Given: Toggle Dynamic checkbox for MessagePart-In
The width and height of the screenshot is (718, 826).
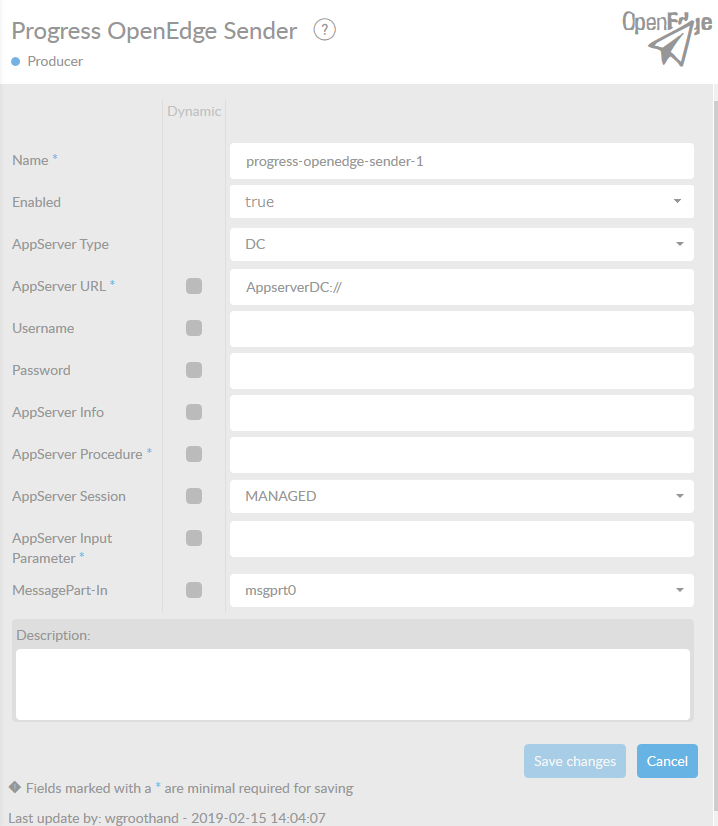Looking at the screenshot, I should click(194, 590).
